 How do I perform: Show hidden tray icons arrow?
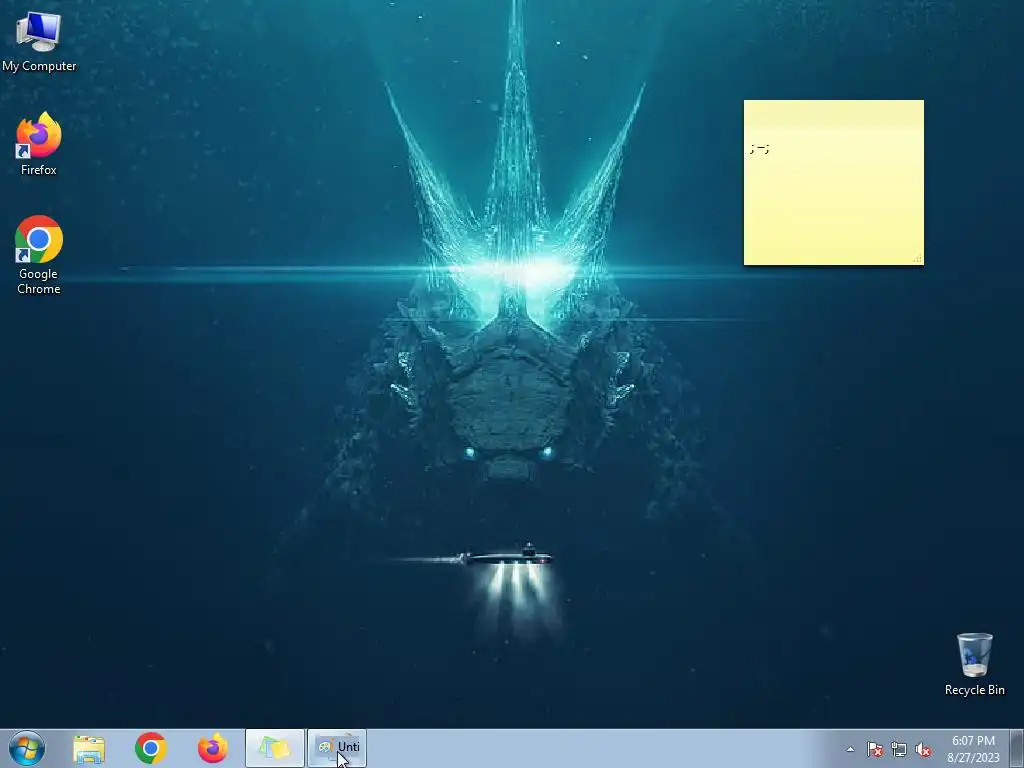tap(850, 749)
